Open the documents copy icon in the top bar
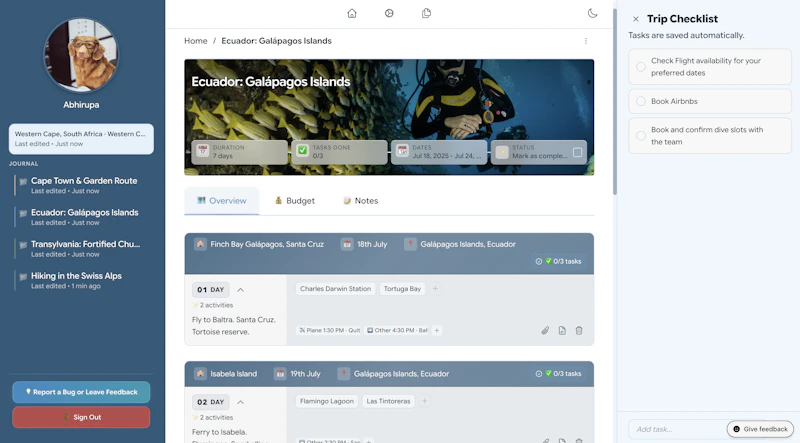This screenshot has height=443, width=800. pyautogui.click(x=427, y=13)
